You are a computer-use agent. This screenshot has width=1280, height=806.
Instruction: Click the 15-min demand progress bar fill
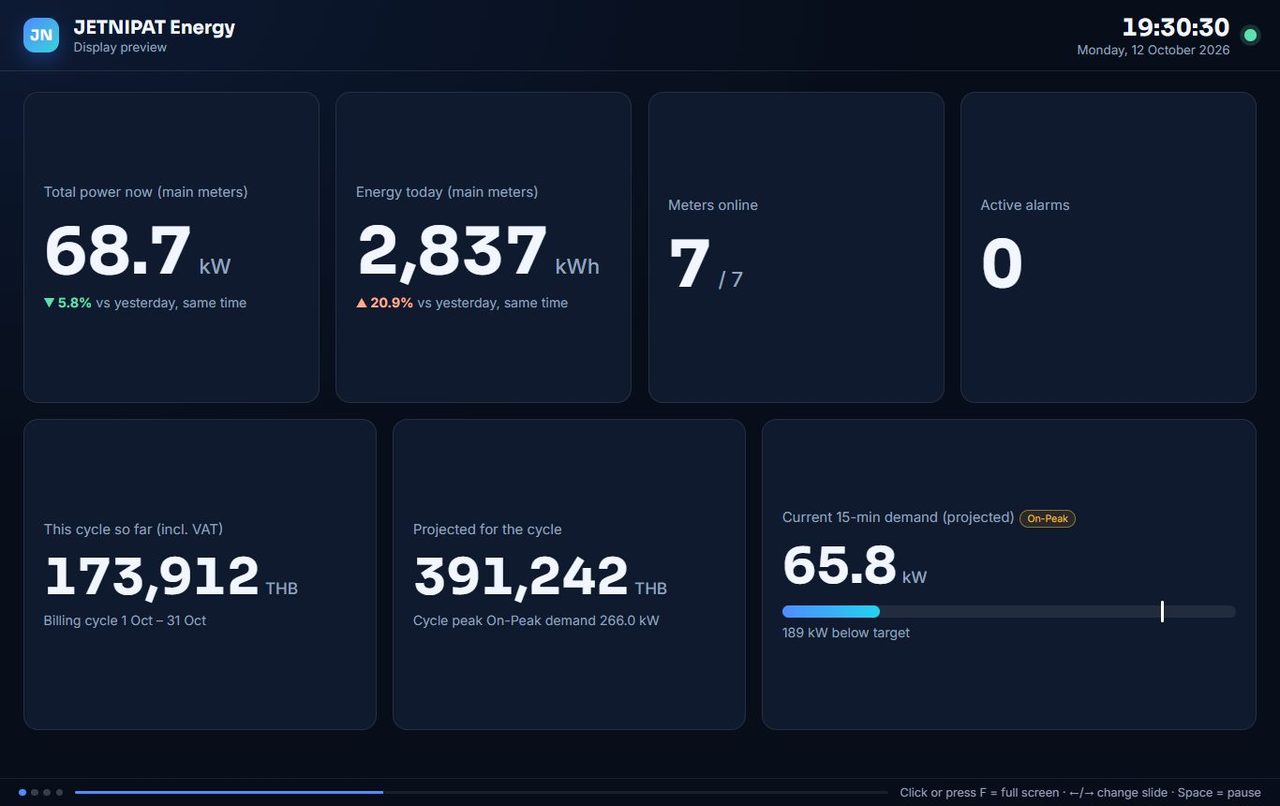(831, 611)
